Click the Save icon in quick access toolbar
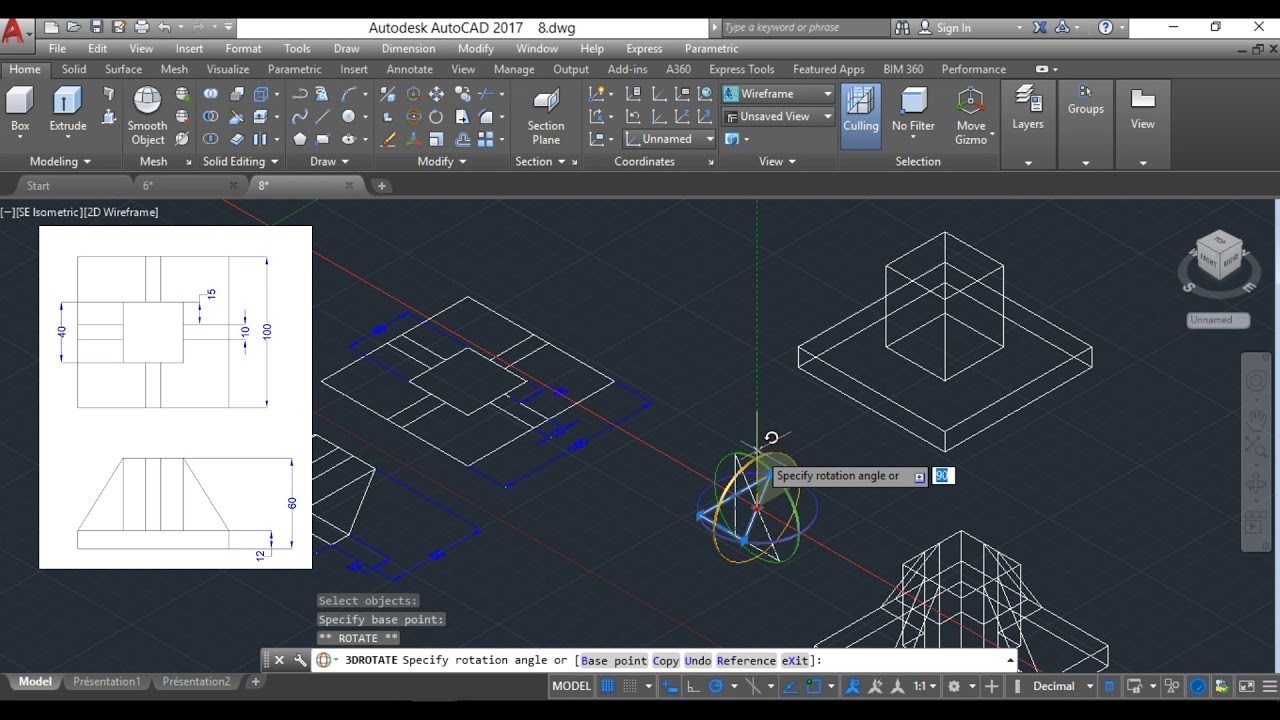1280x720 pixels. (x=97, y=27)
